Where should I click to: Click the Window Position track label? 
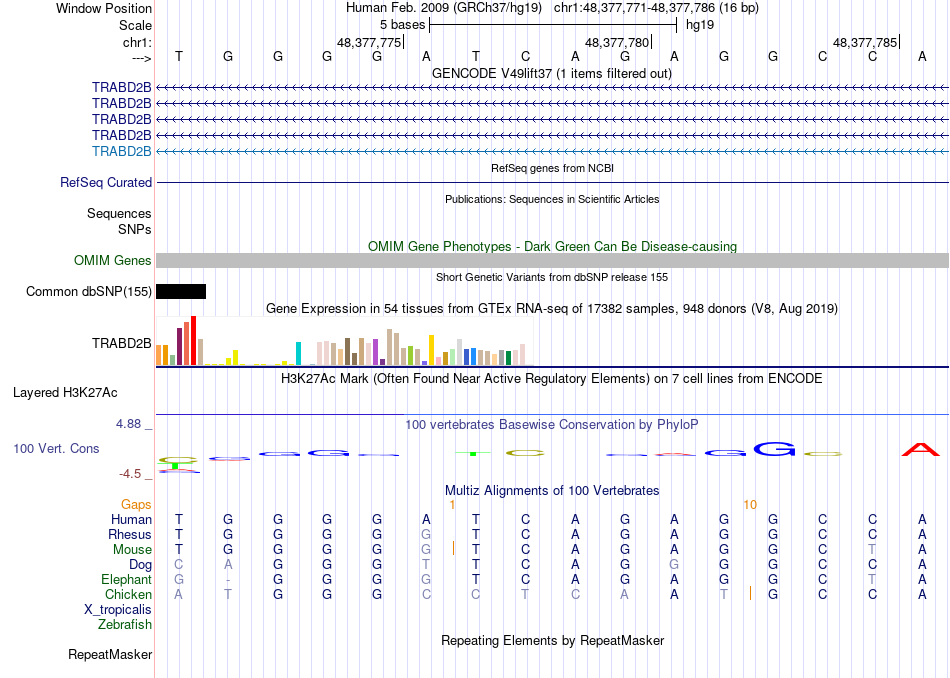coord(104,8)
